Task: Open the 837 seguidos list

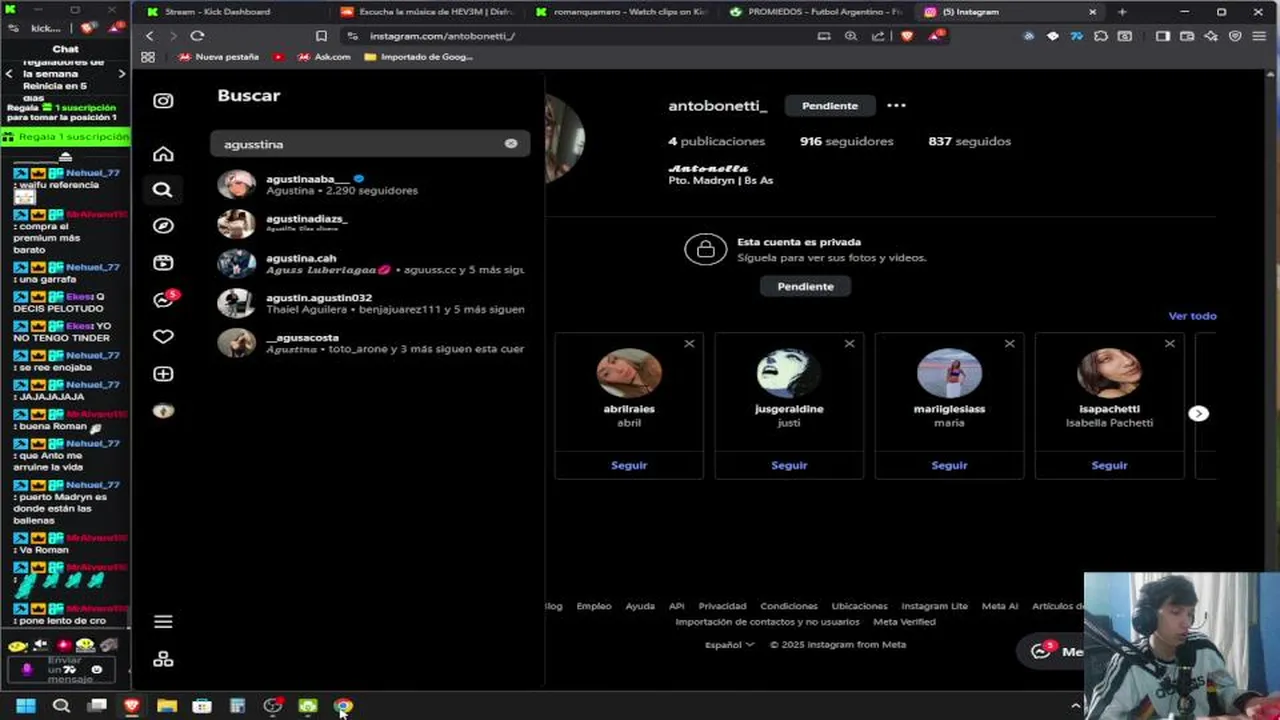Action: pyautogui.click(x=969, y=141)
